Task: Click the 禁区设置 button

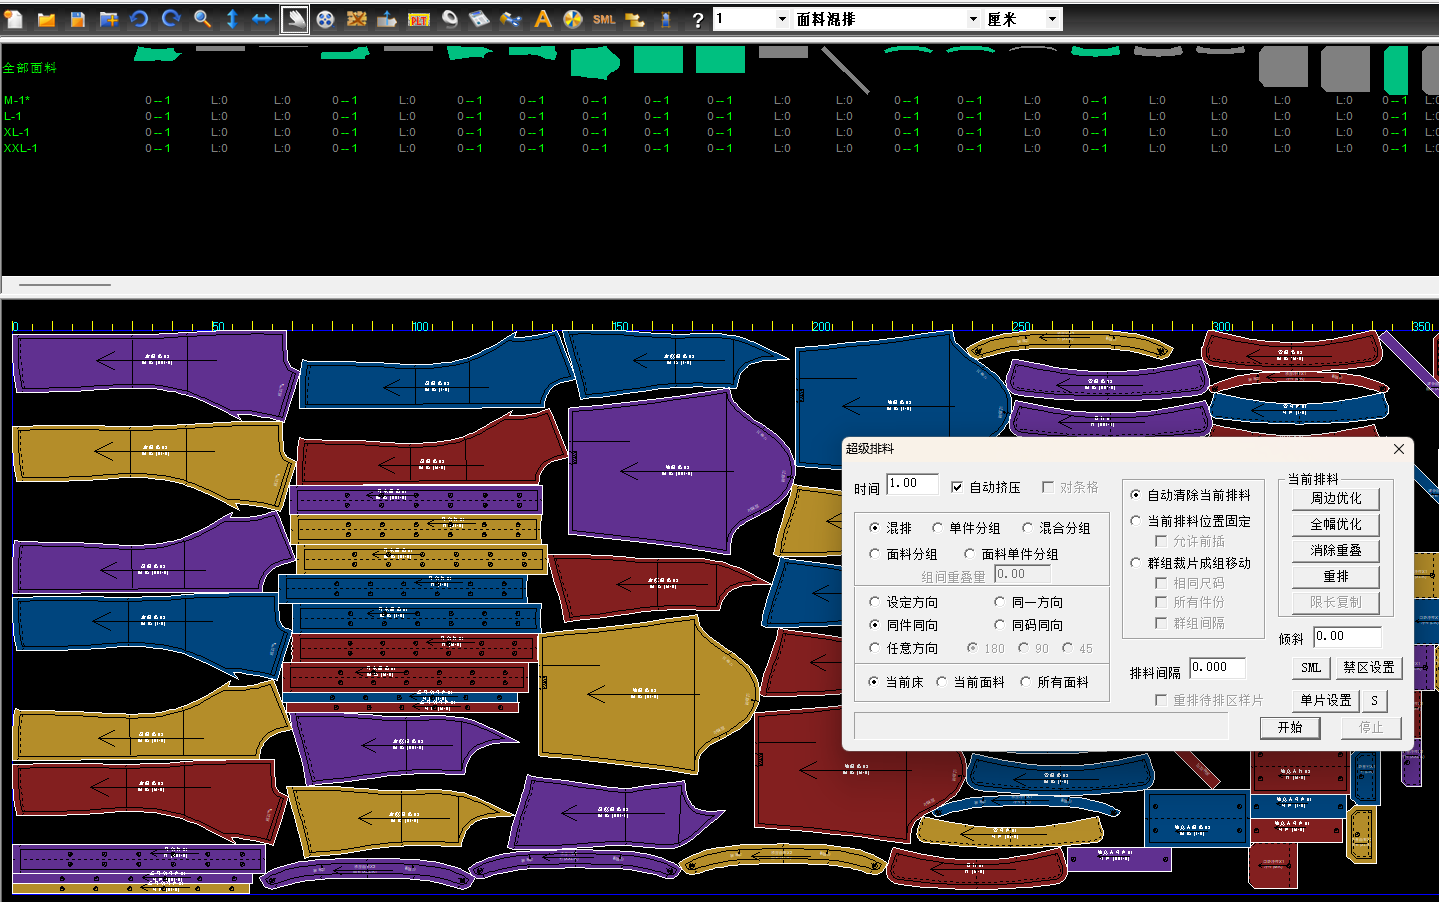Action: (x=1368, y=667)
